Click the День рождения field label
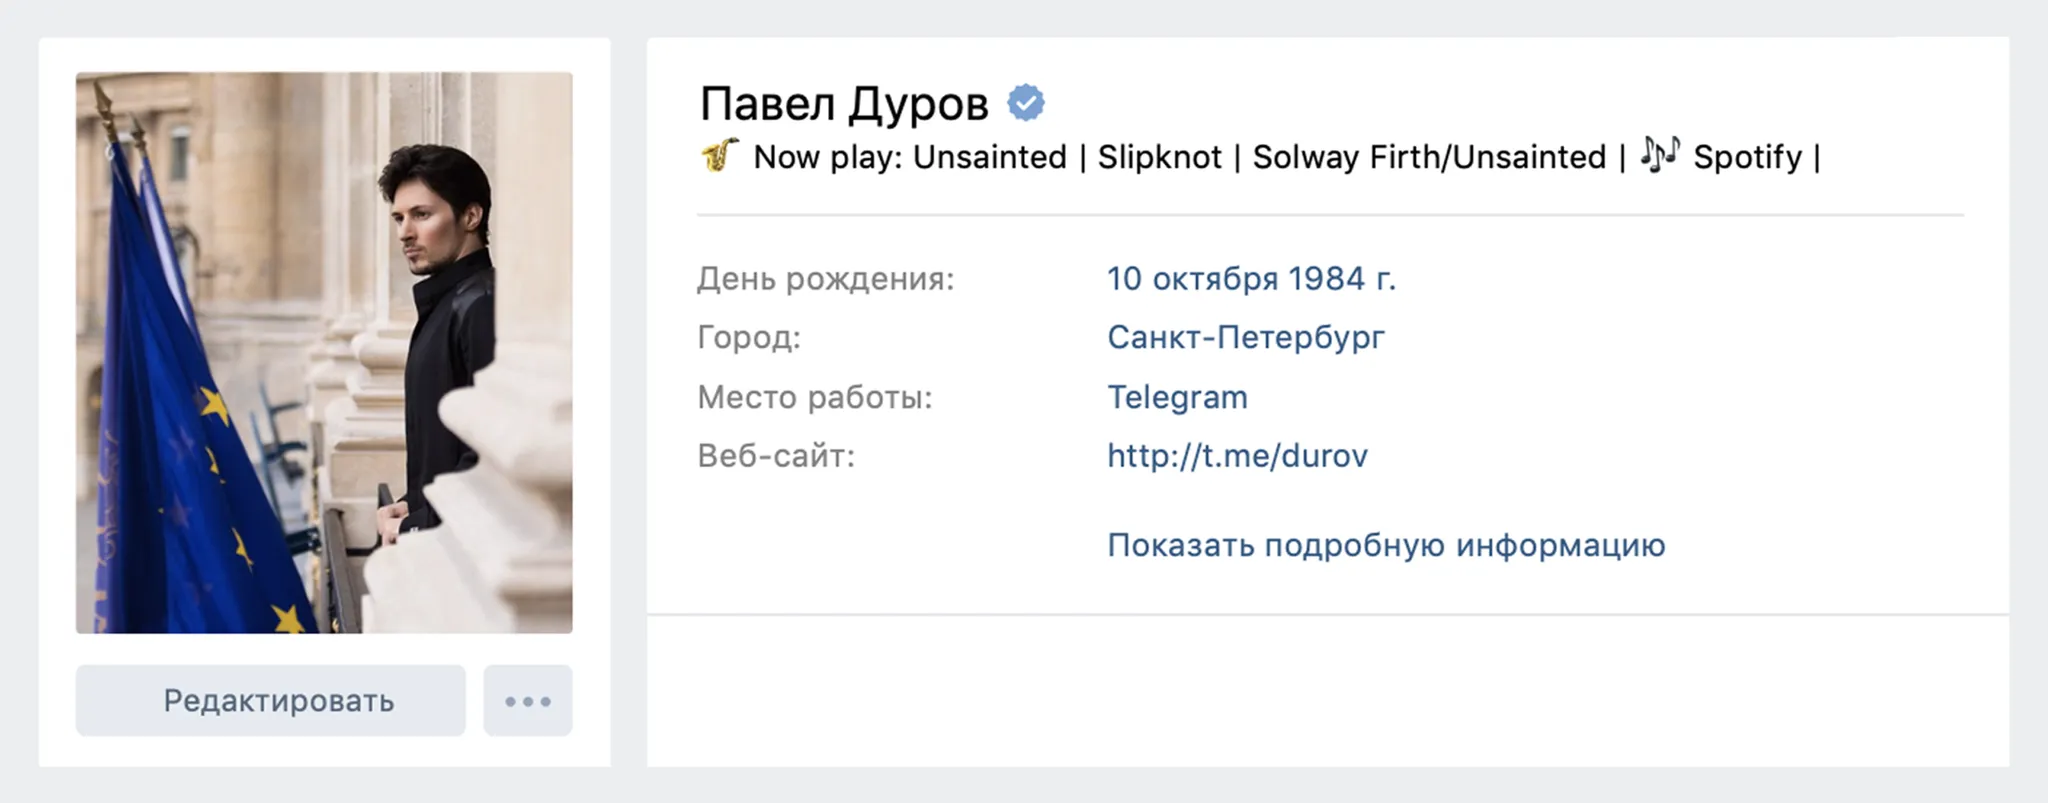The image size is (2048, 803). (x=826, y=279)
